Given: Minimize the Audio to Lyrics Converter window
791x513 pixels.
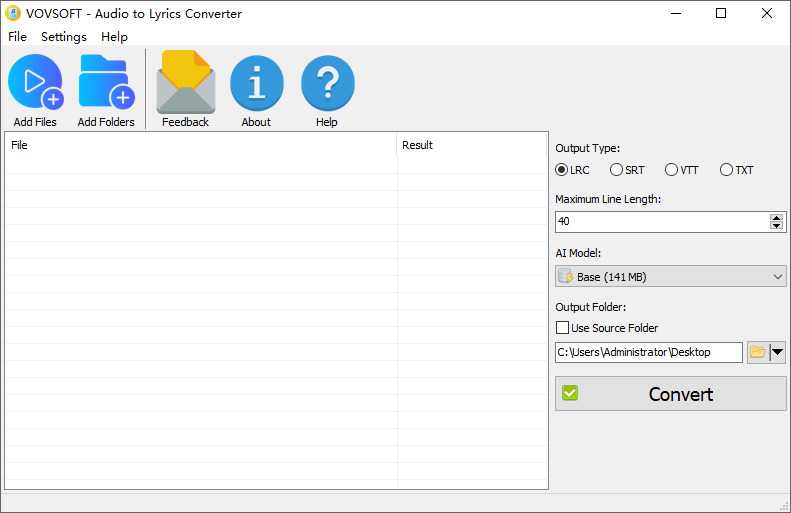Looking at the screenshot, I should tap(676, 13).
